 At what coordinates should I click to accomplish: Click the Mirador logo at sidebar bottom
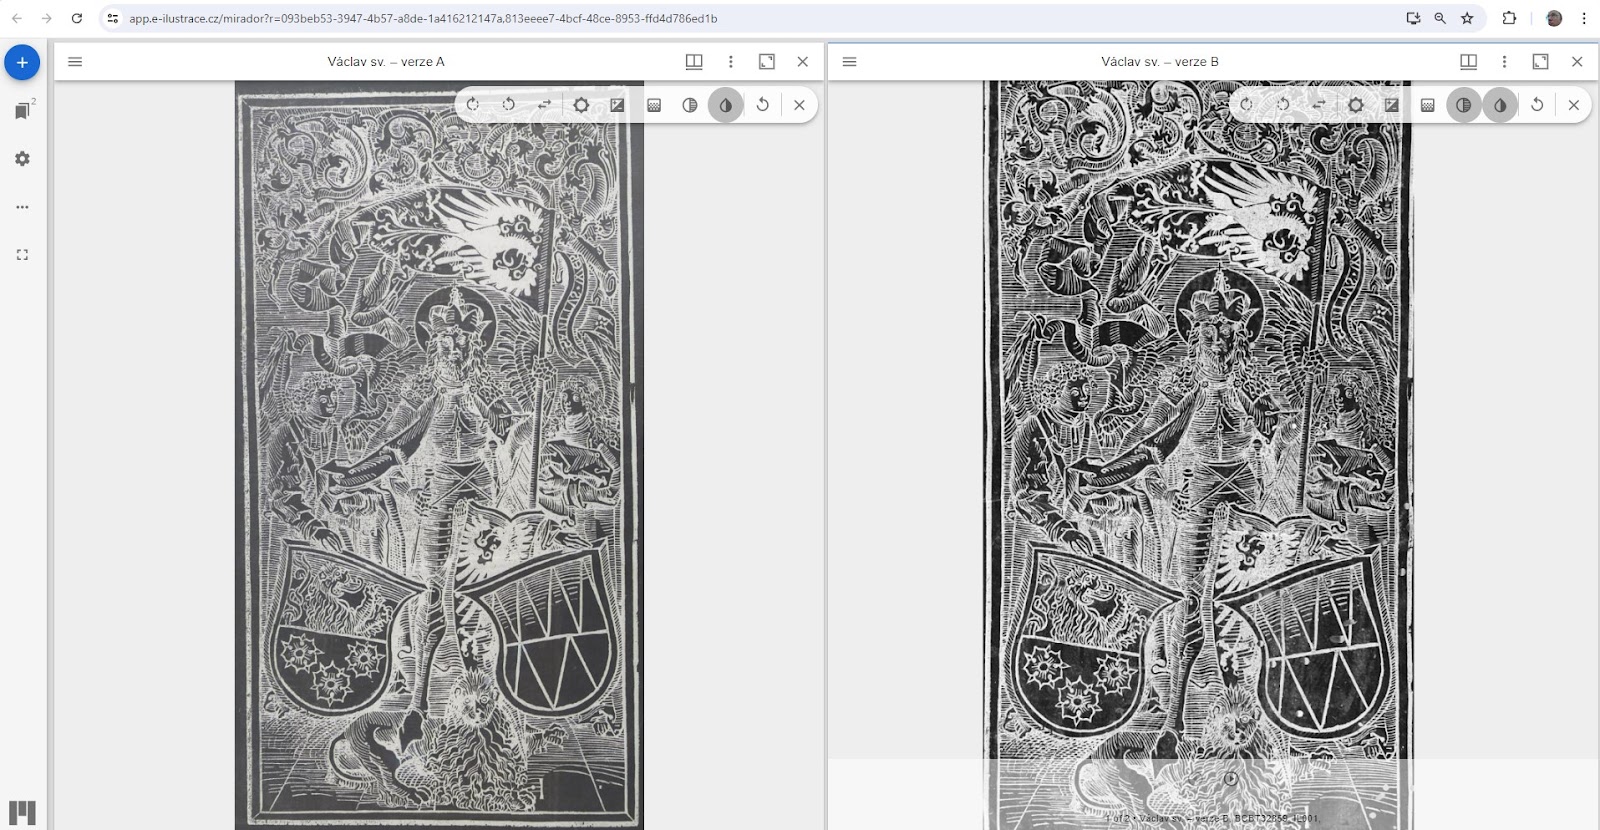pos(22,812)
